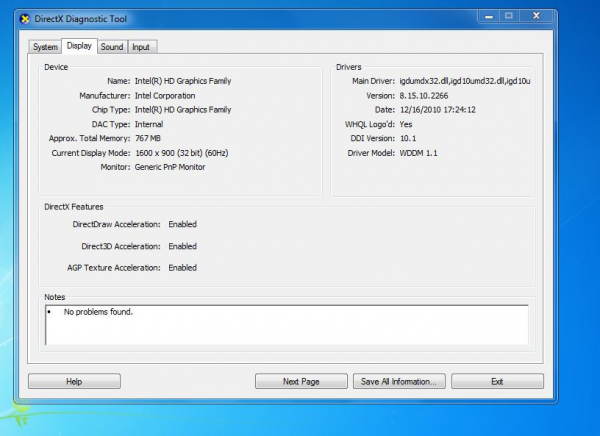Select the Display tab
Screen dimensions: 600x436
tap(79, 46)
